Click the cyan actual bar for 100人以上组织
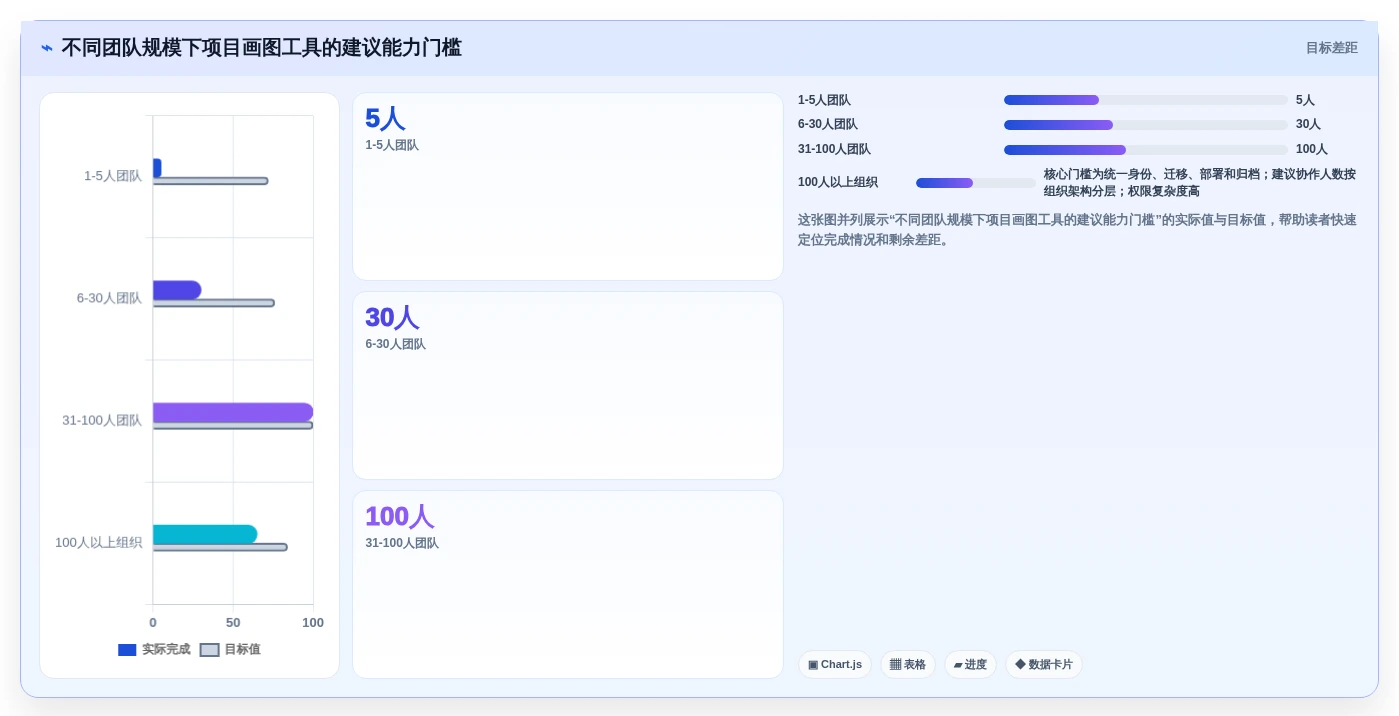The height and width of the screenshot is (716, 1399). [205, 534]
